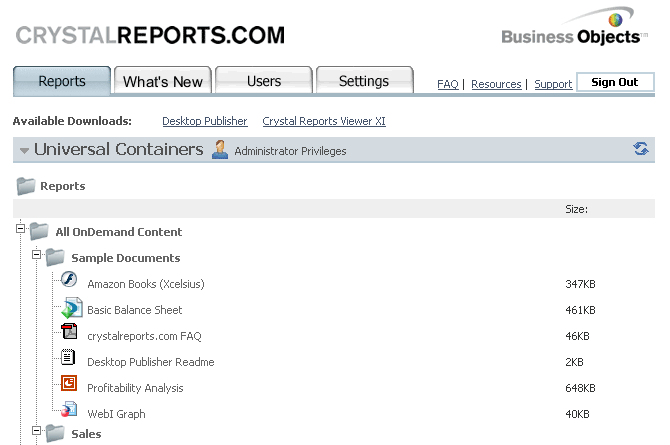Screen dimensions: 670x445
Task: Click the CRYSTALREPORTS.COM logo
Action: point(150,35)
